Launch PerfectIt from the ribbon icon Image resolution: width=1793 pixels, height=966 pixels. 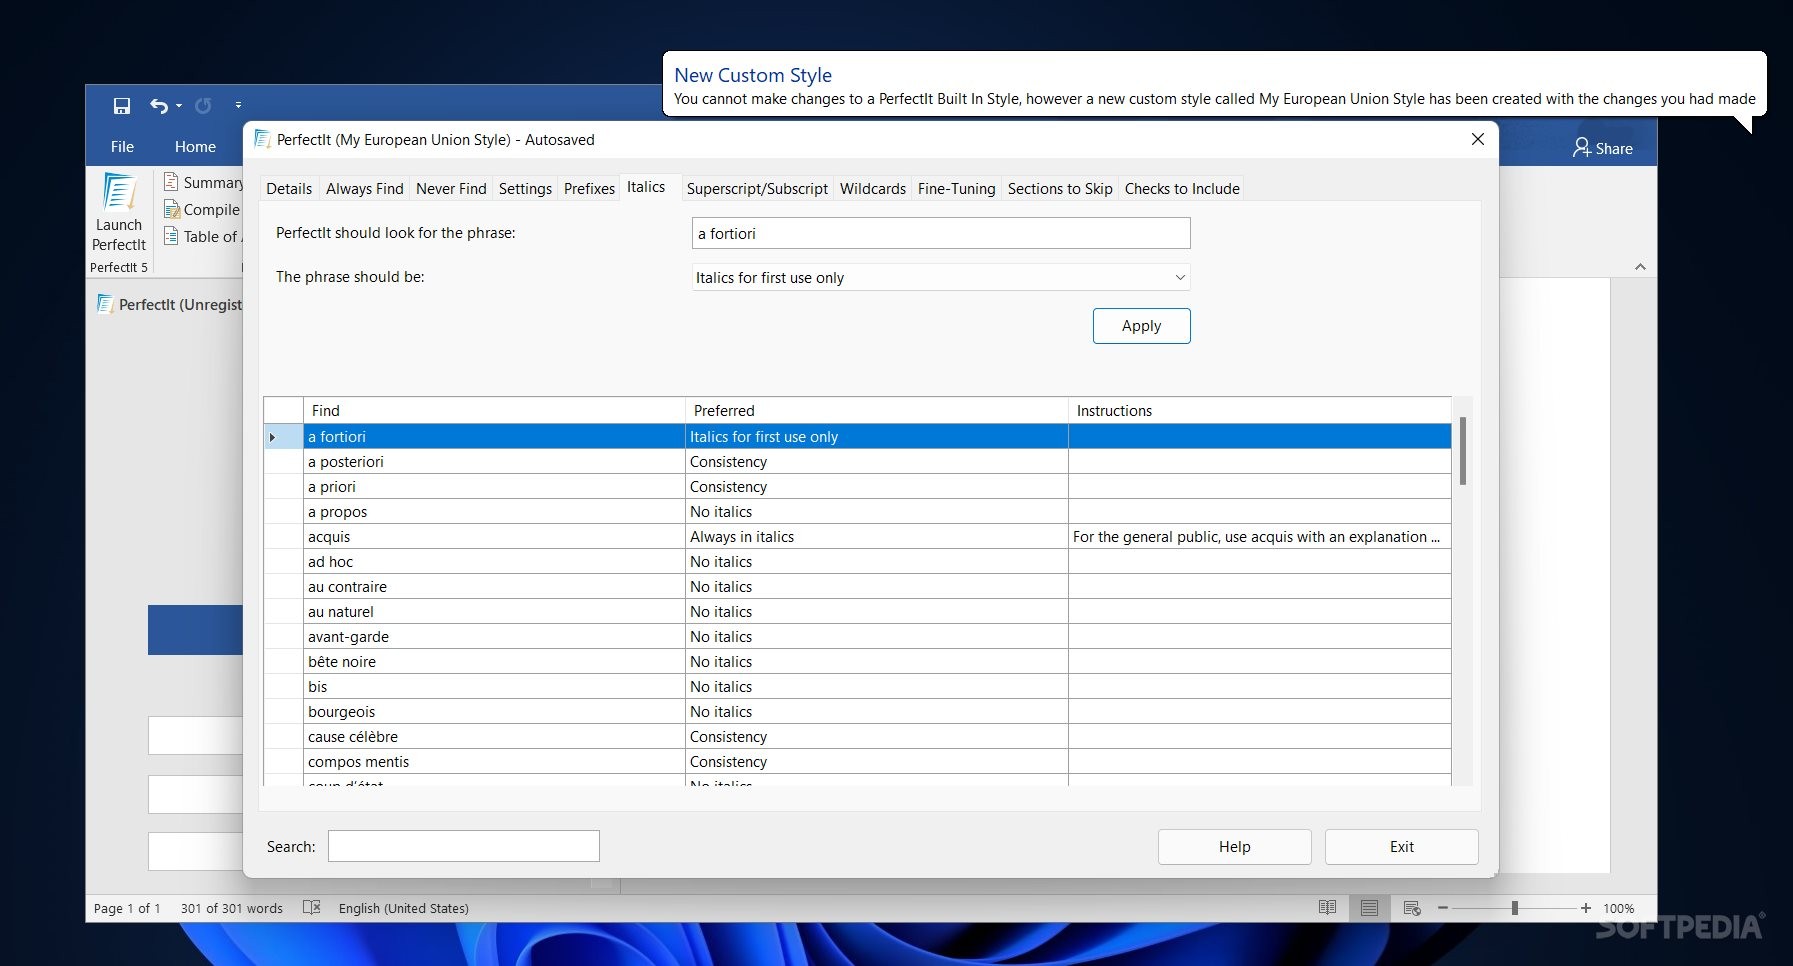pyautogui.click(x=119, y=214)
